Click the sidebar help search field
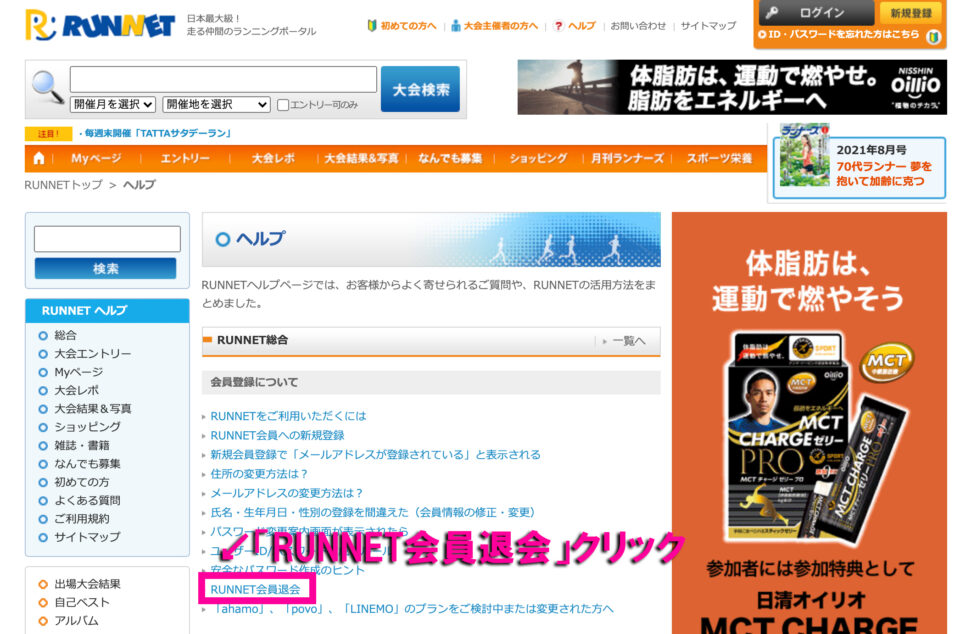 click(107, 239)
